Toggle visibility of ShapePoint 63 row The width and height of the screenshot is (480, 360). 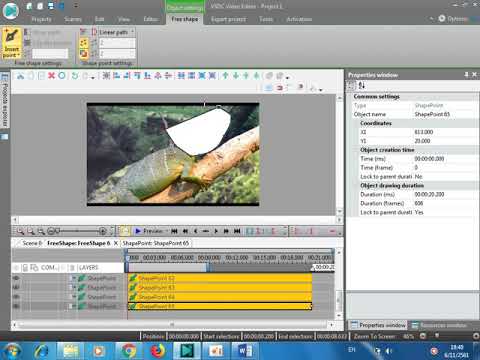(x=16, y=287)
